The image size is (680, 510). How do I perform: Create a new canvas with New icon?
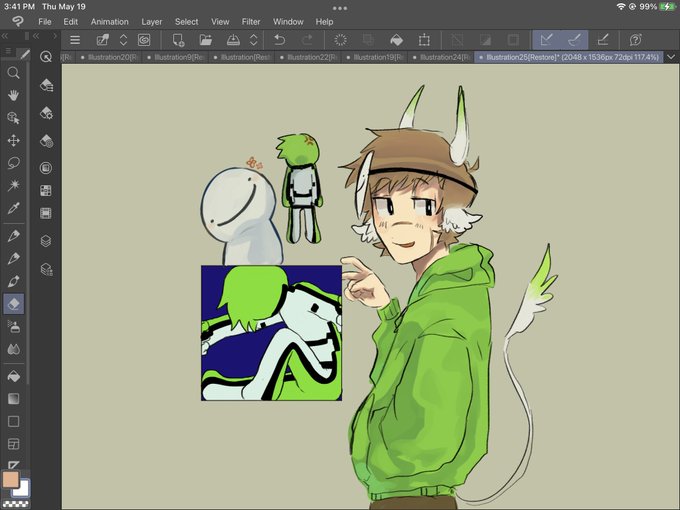click(178, 40)
